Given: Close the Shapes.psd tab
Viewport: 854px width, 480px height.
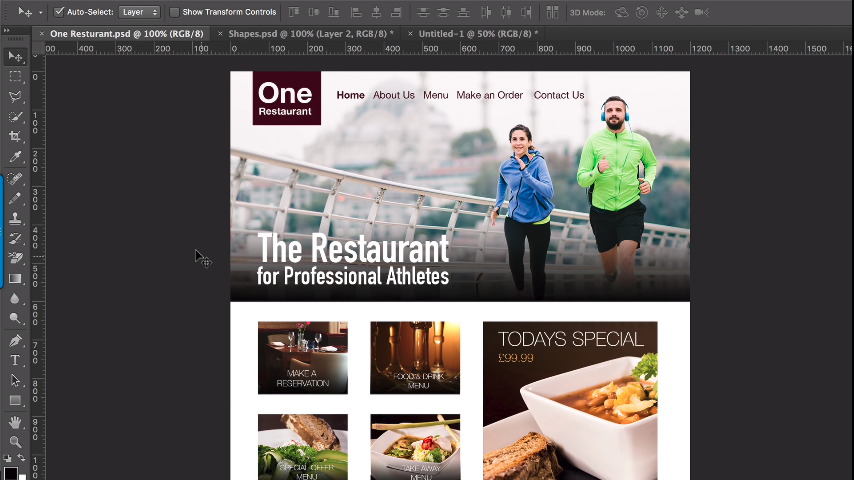Looking at the screenshot, I should [x=220, y=34].
